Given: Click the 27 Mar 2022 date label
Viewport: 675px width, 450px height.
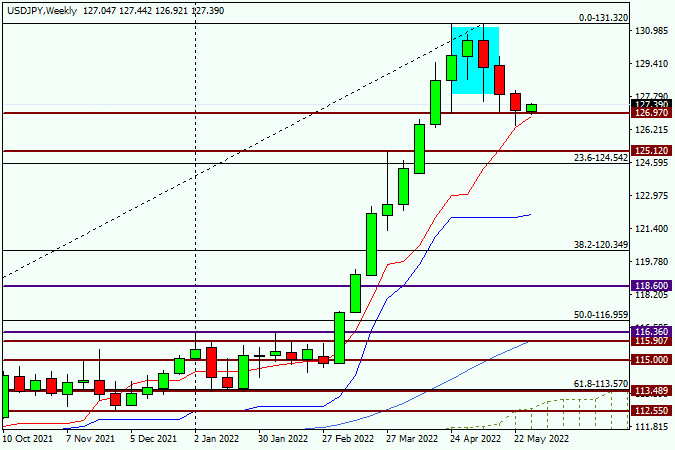Looking at the screenshot, I should [x=412, y=439].
